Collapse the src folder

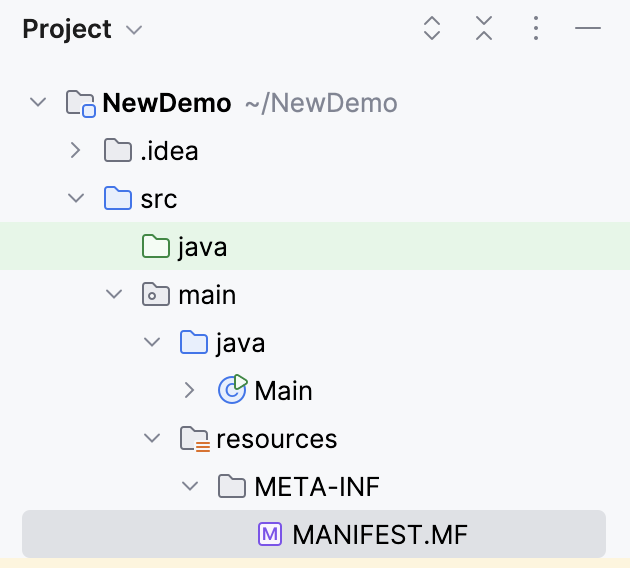(x=76, y=199)
